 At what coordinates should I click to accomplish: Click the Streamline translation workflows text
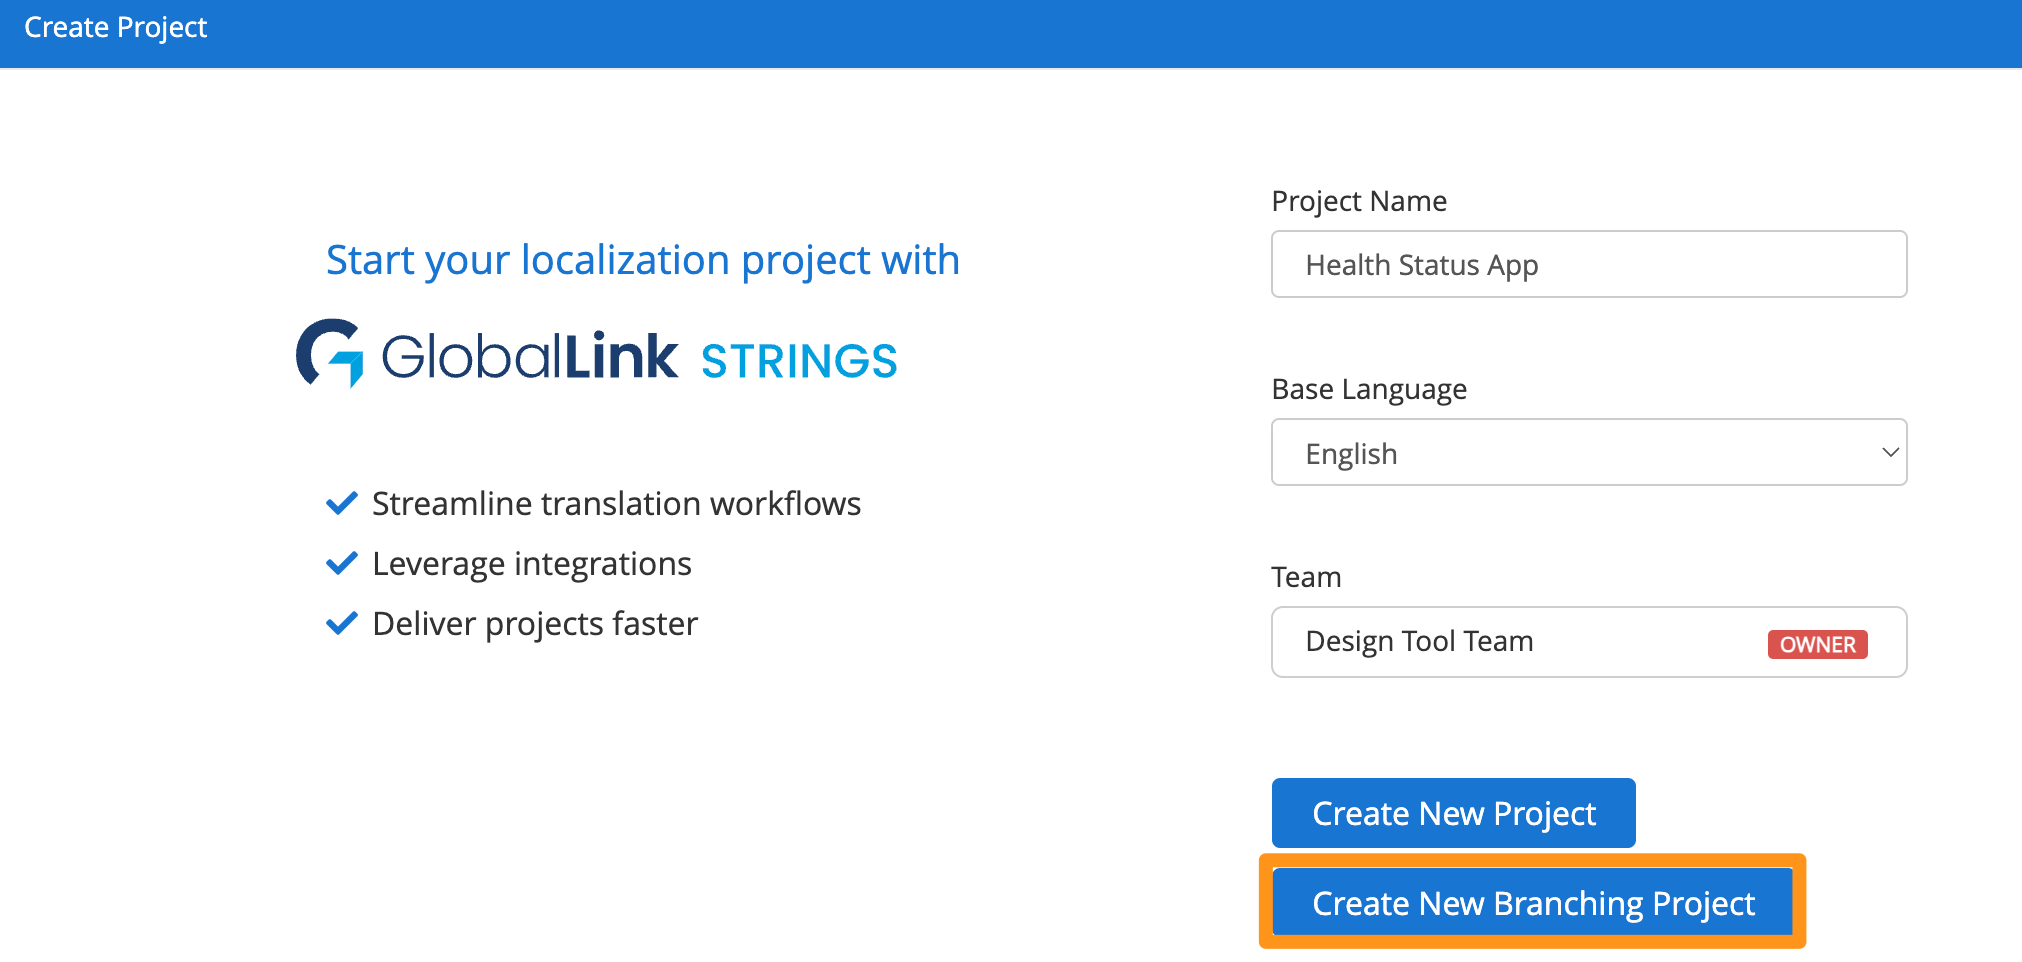tap(616, 503)
